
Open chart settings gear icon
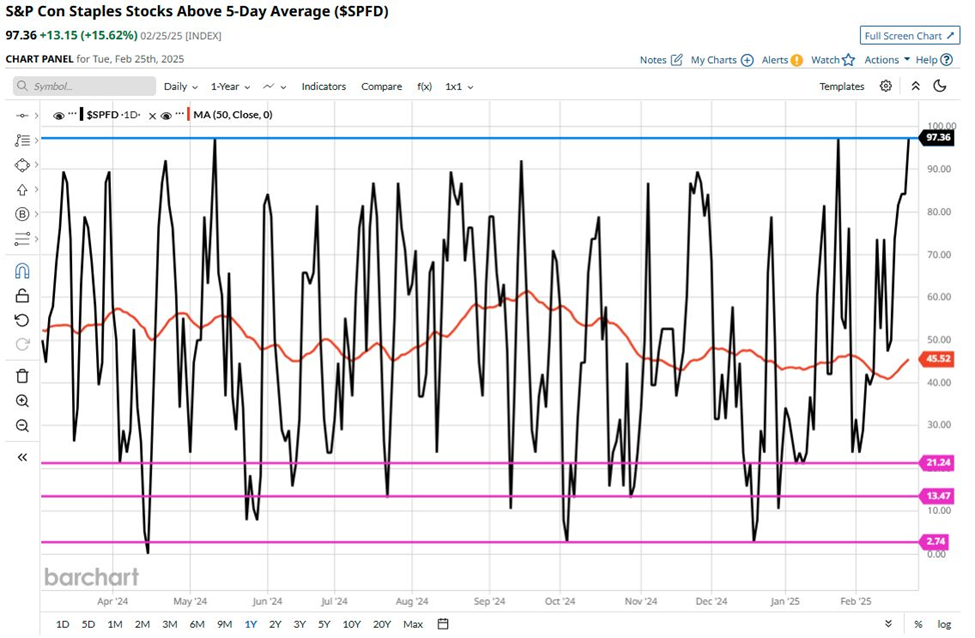tap(886, 86)
